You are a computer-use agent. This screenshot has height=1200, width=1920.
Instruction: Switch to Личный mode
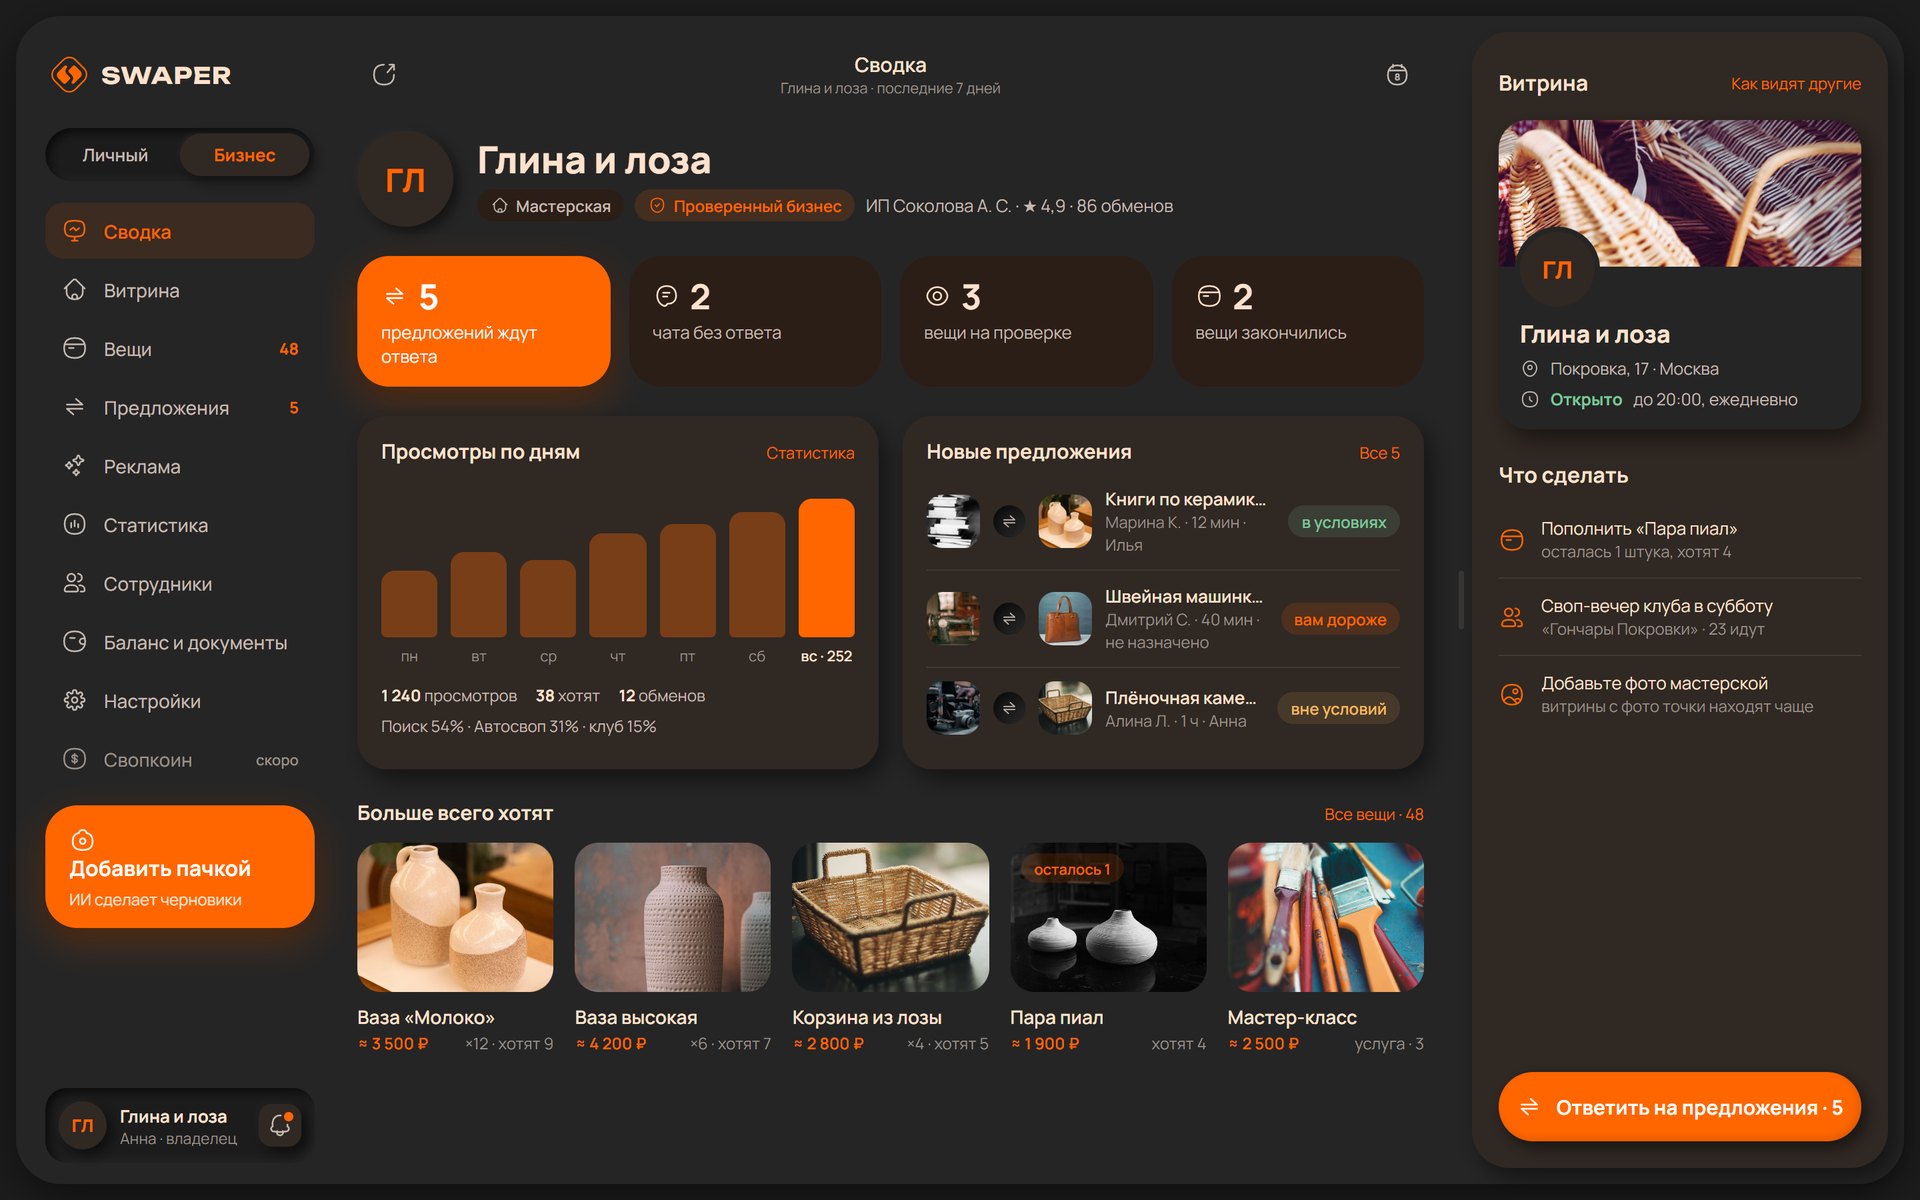pyautogui.click(x=115, y=155)
